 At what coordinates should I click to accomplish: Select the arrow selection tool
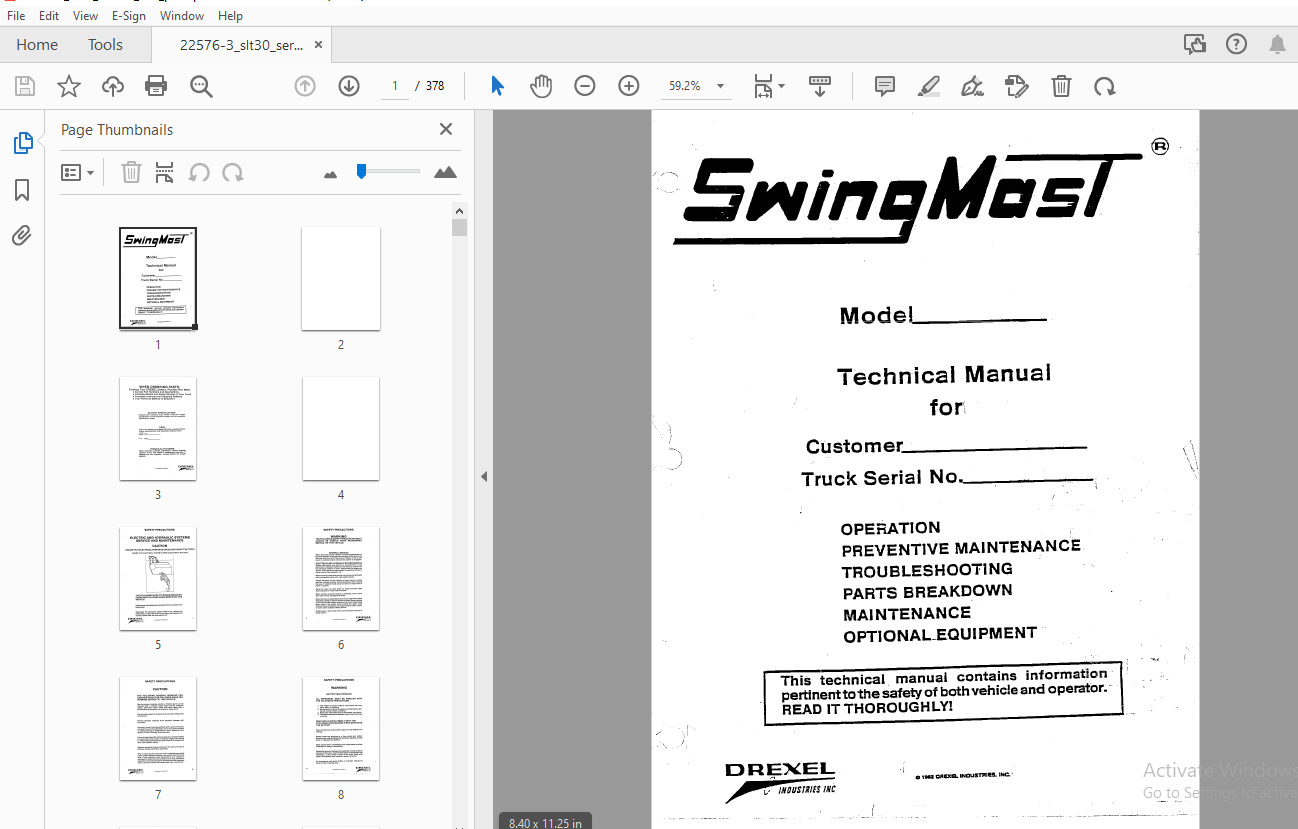coord(497,86)
